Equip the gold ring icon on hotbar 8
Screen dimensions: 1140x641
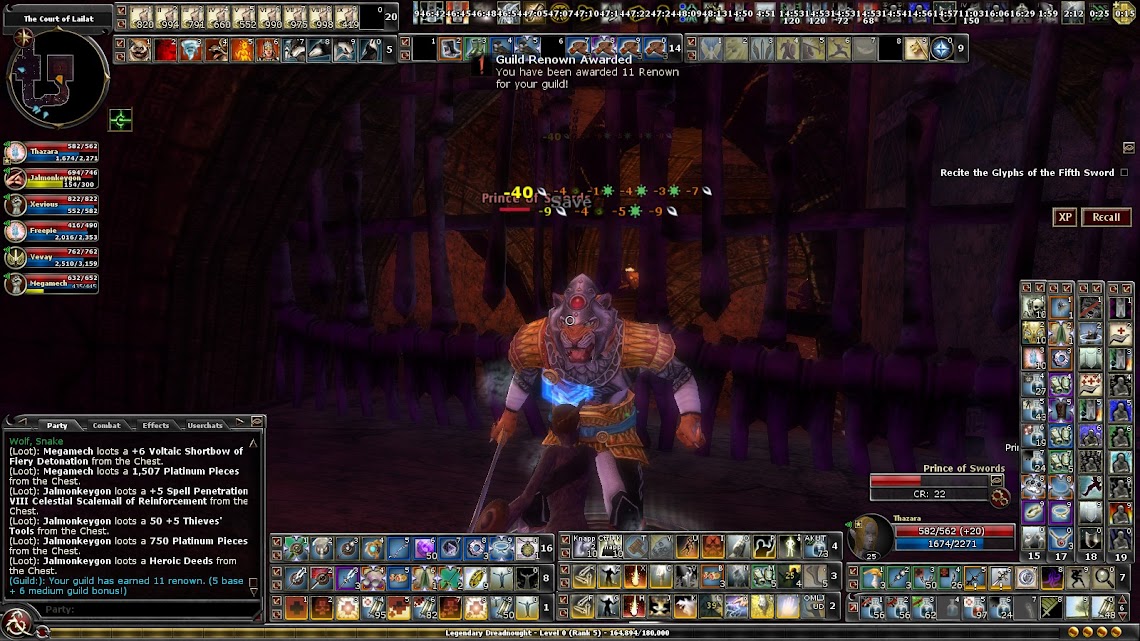click(475, 578)
